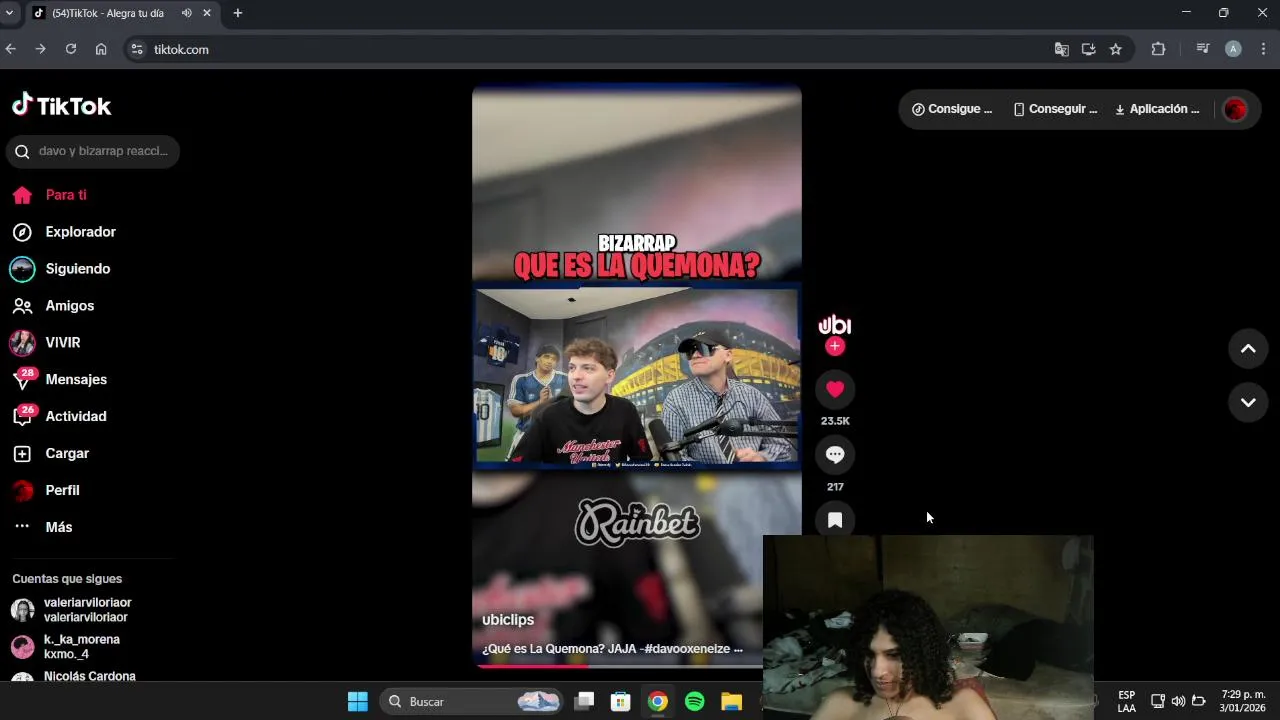Reload the page

pos(71,49)
